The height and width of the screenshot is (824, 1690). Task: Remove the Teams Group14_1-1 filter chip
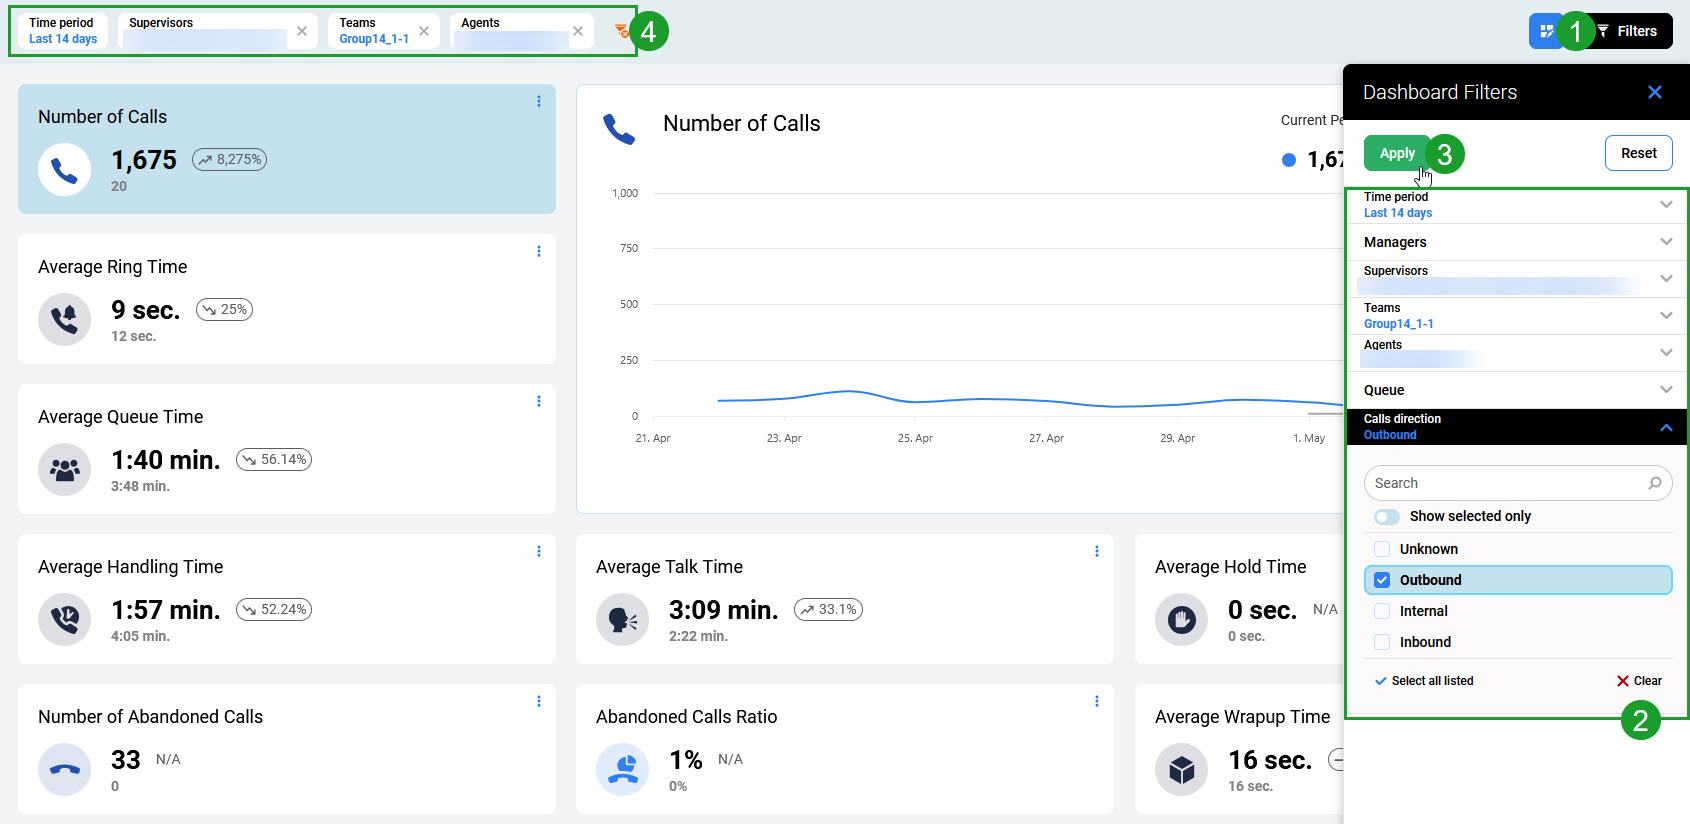(x=424, y=31)
